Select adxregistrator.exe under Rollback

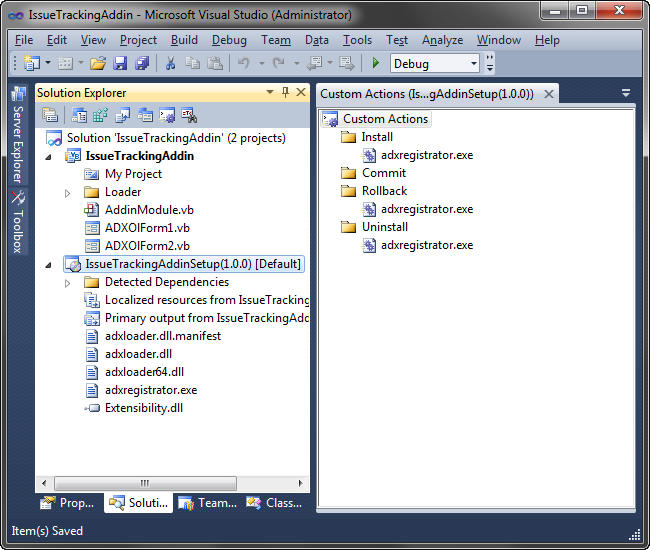pos(427,209)
